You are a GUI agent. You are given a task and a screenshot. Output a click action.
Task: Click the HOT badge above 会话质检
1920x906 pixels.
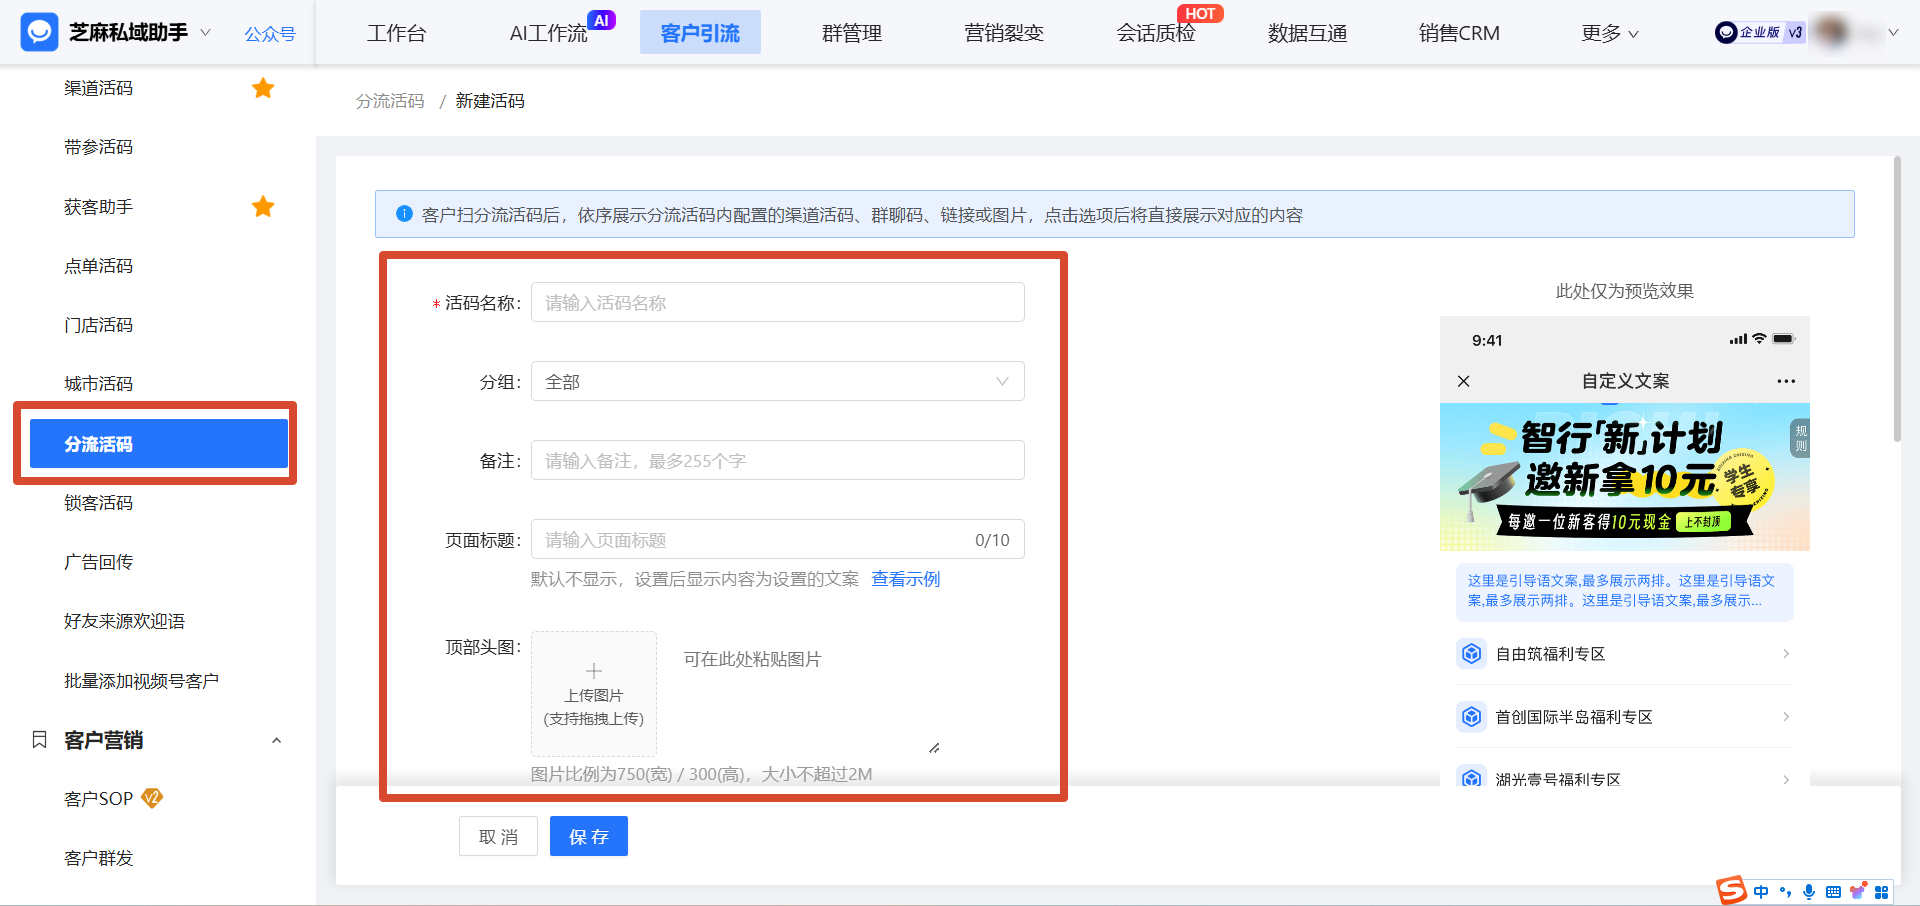click(x=1200, y=14)
